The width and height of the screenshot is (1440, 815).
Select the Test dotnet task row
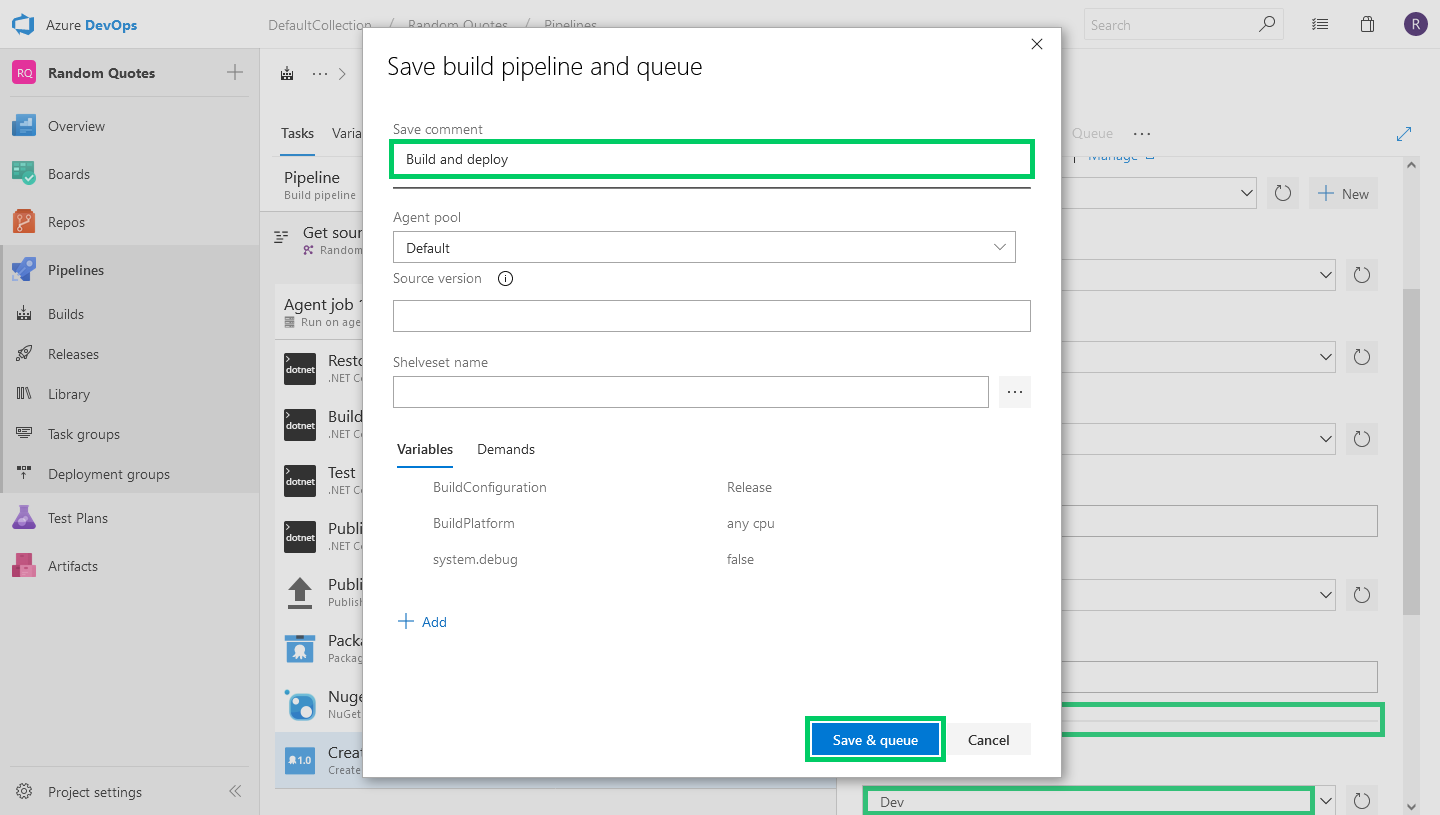pos(319,480)
